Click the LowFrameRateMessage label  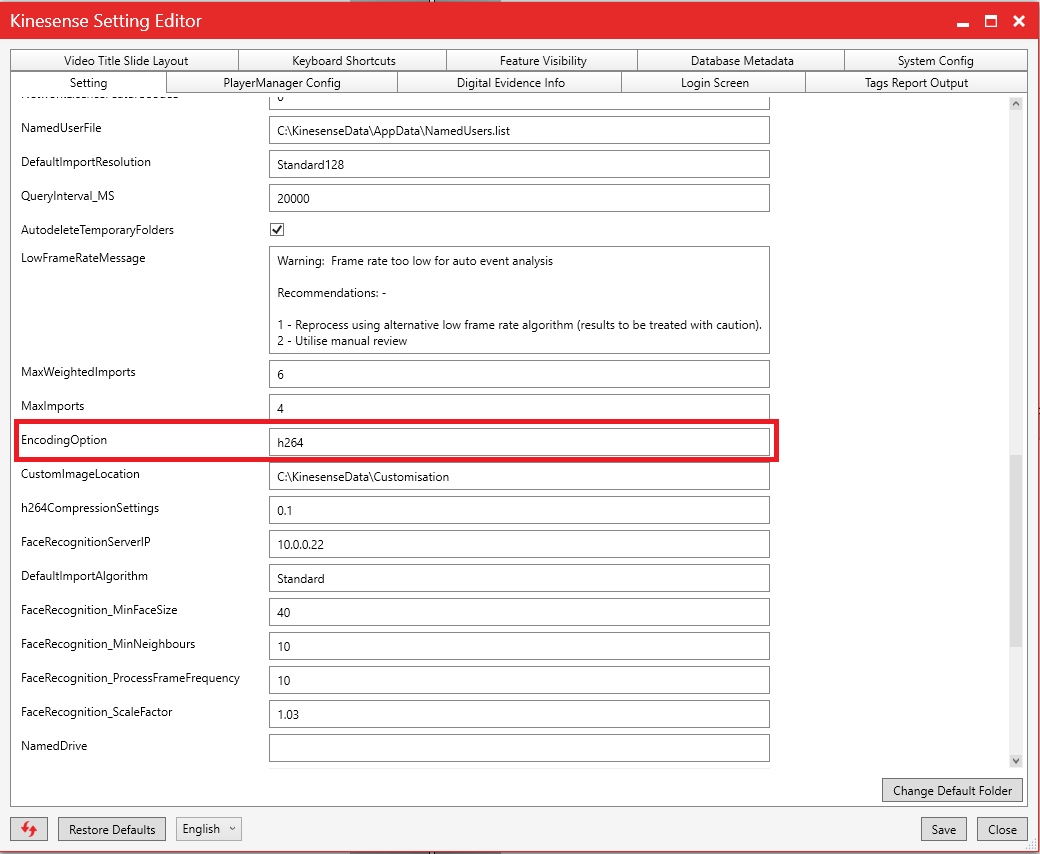pyautogui.click(x=83, y=258)
